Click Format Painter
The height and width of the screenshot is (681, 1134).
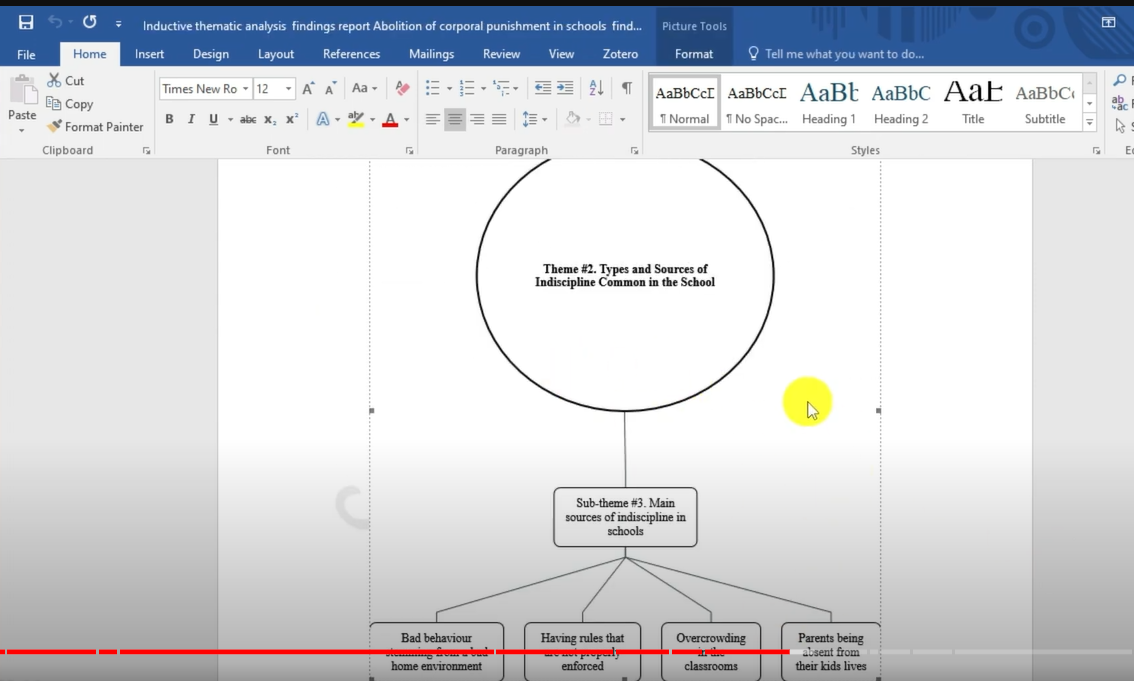click(95, 127)
